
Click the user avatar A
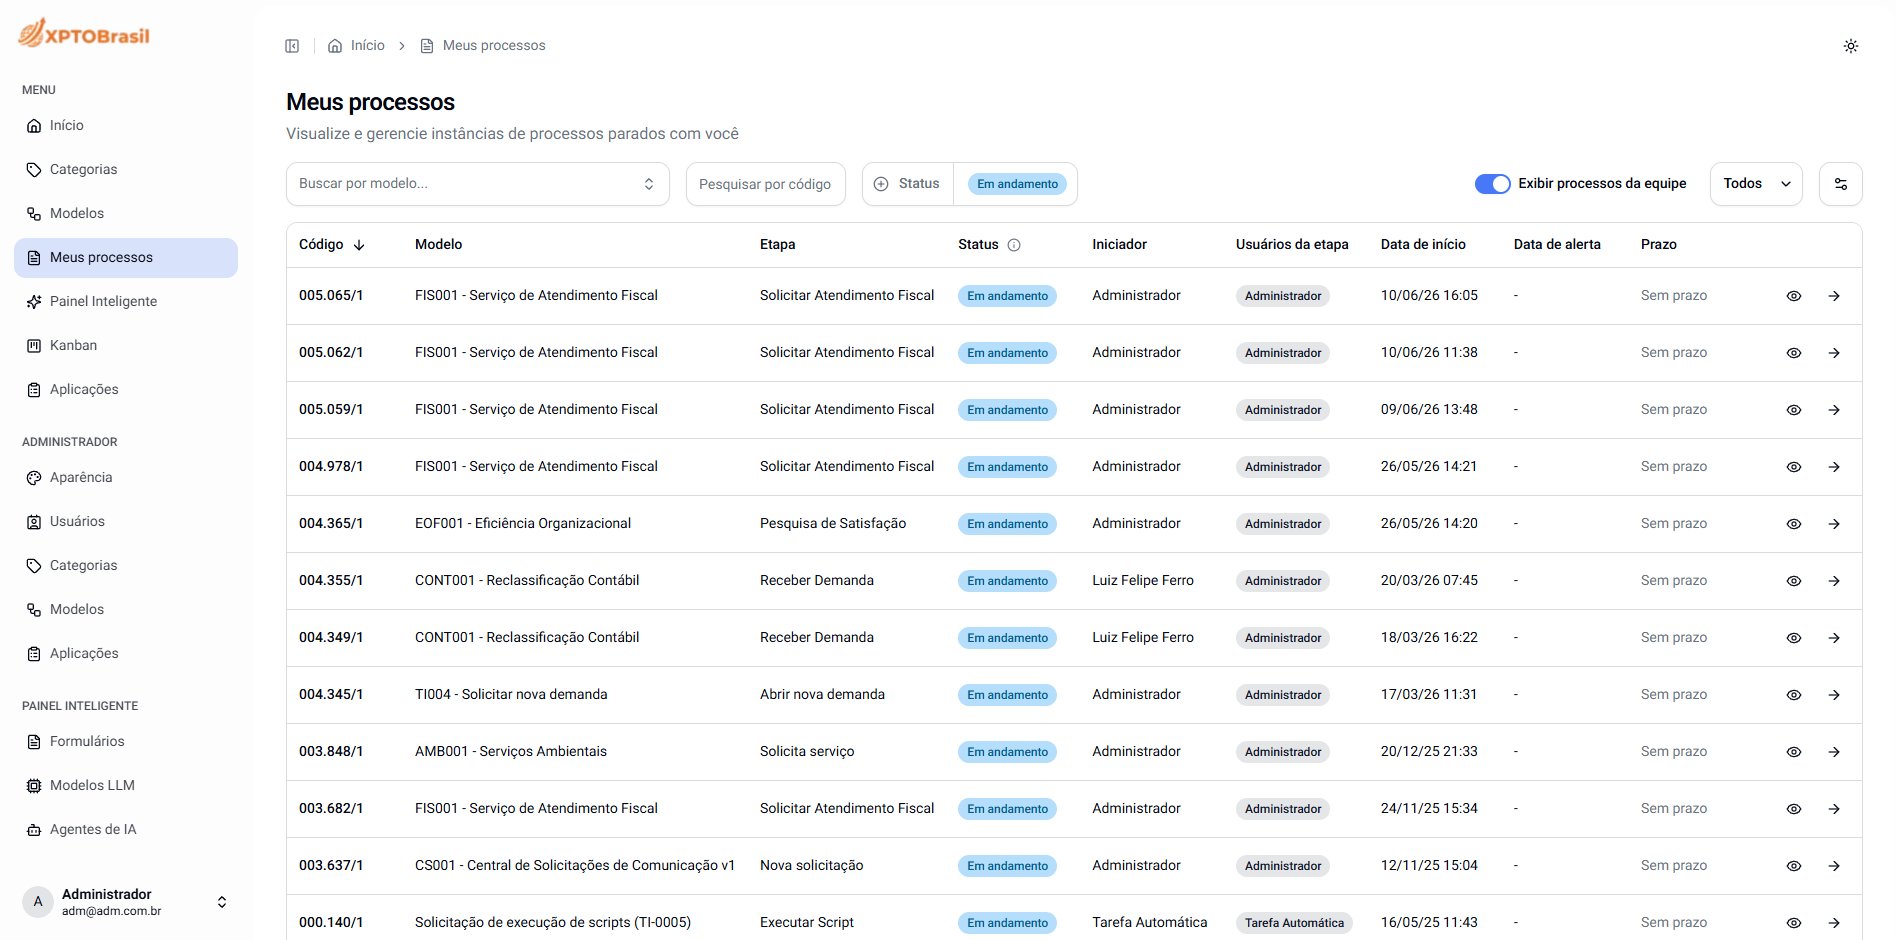pyautogui.click(x=38, y=902)
